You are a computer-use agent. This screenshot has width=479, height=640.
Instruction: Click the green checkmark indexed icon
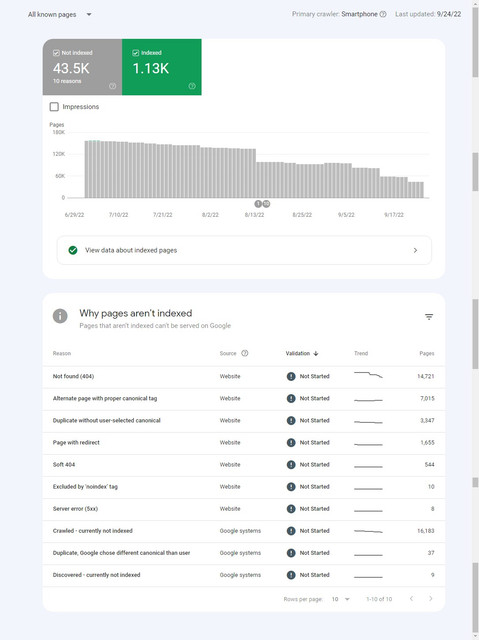(73, 250)
